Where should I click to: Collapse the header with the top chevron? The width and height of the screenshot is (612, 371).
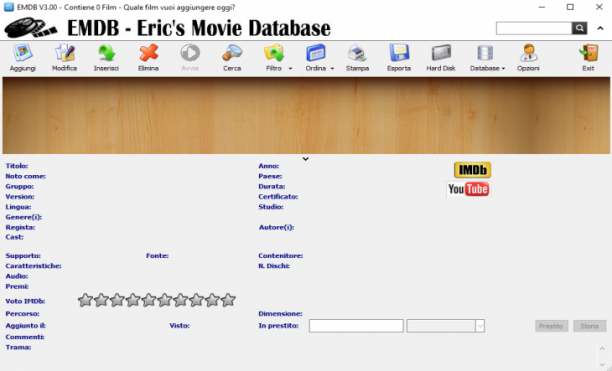(600, 28)
